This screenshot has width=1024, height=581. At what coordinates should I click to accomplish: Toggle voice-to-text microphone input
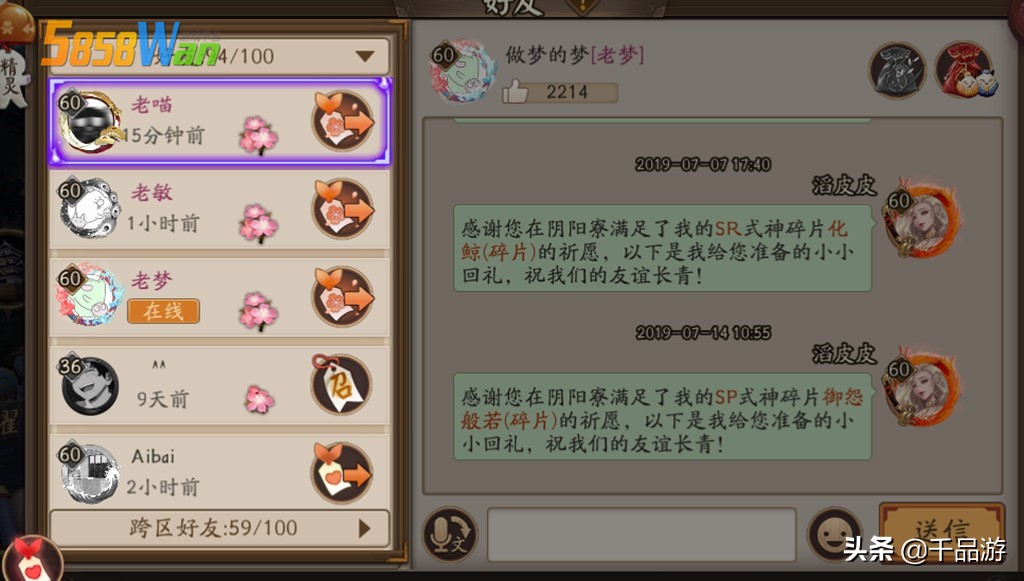tap(450, 535)
